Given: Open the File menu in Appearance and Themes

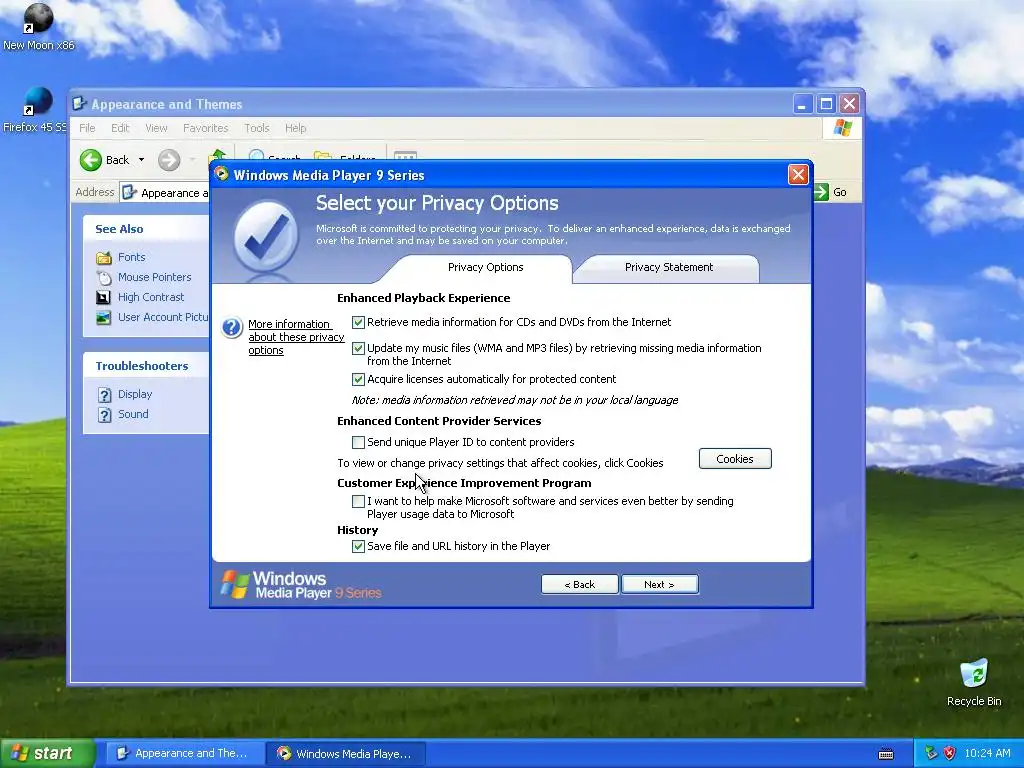Looking at the screenshot, I should (87, 128).
